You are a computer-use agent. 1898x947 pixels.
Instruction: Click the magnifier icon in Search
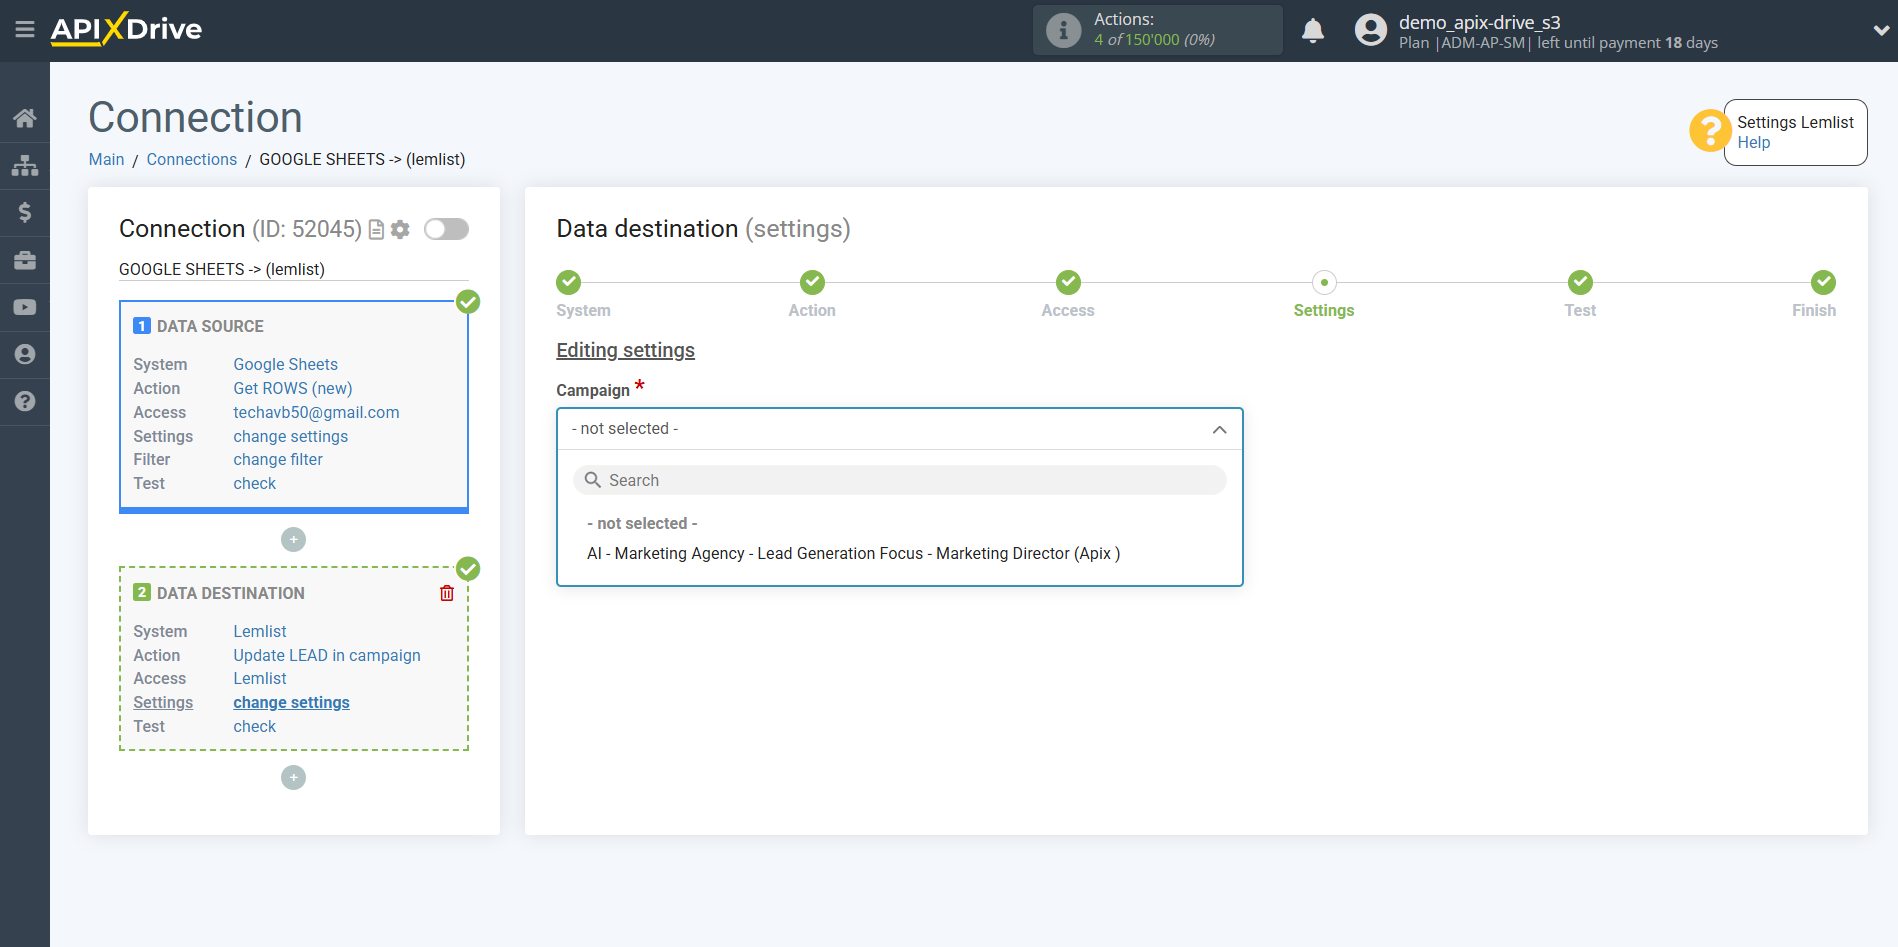tap(592, 480)
